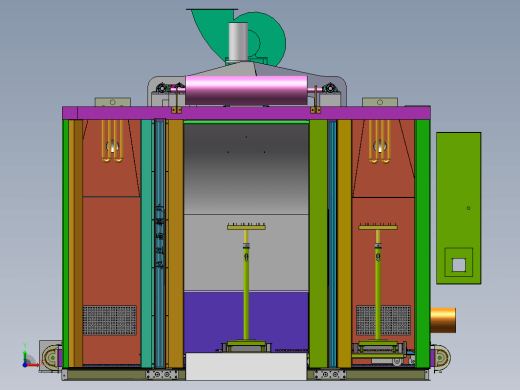
Task: Pick the right trolley base under the stand
Action: (380, 348)
